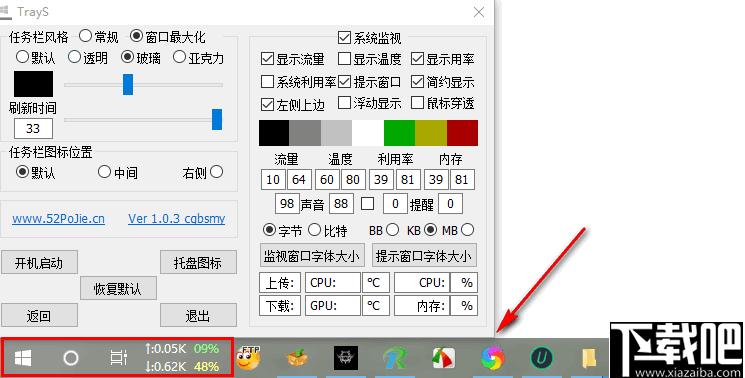Image resolution: width=745 pixels, height=378 pixels.
Task: Open the www.52PoJie.cn link
Action: point(58,219)
